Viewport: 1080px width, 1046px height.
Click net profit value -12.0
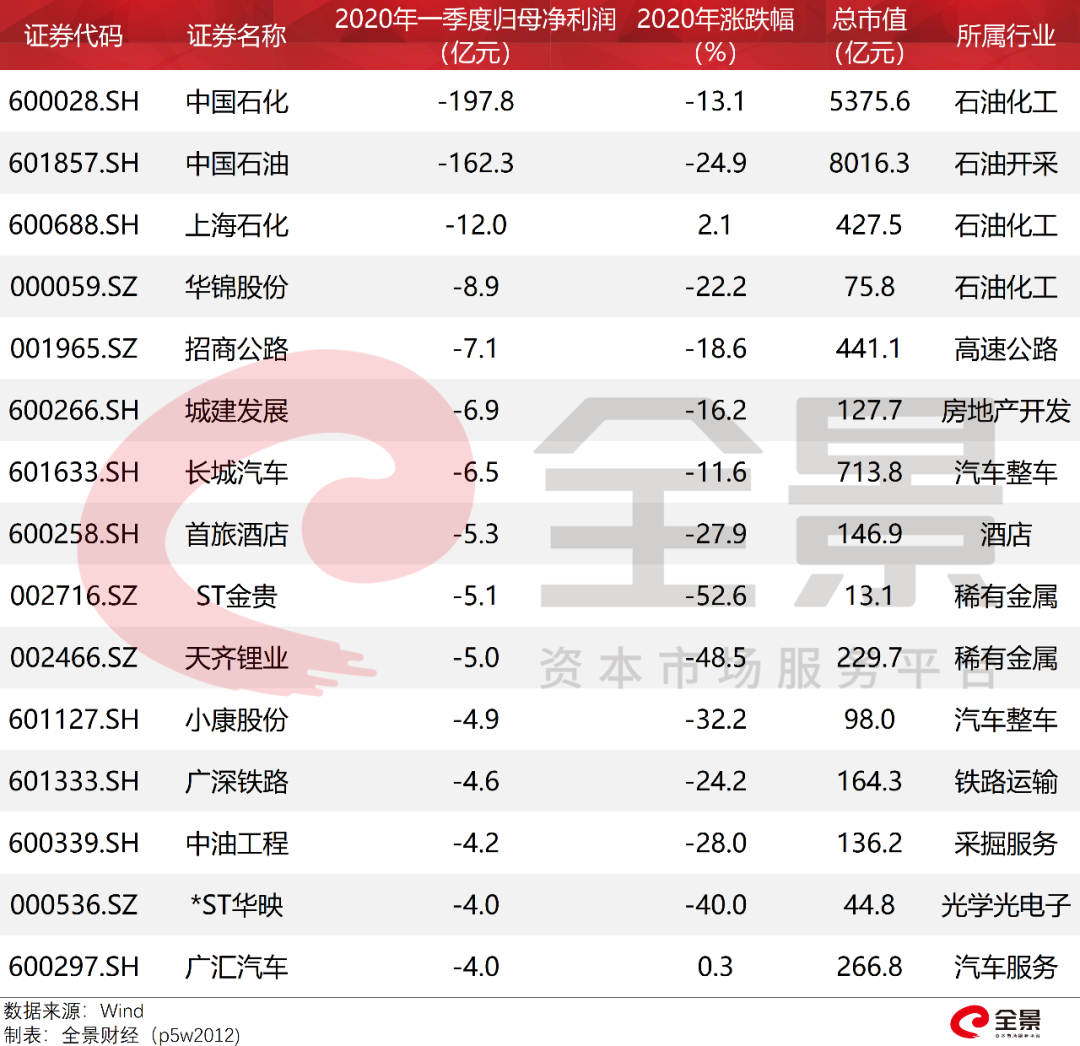click(476, 225)
